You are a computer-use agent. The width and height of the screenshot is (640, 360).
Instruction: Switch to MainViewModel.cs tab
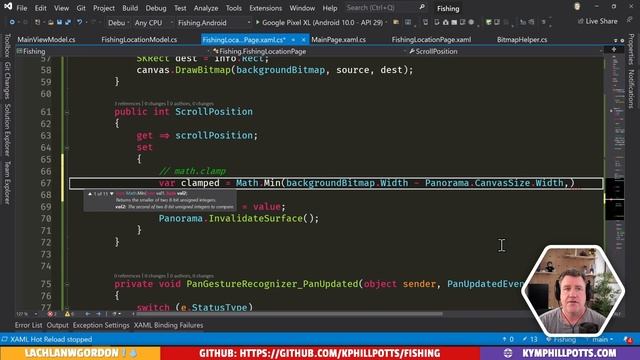(x=46, y=40)
